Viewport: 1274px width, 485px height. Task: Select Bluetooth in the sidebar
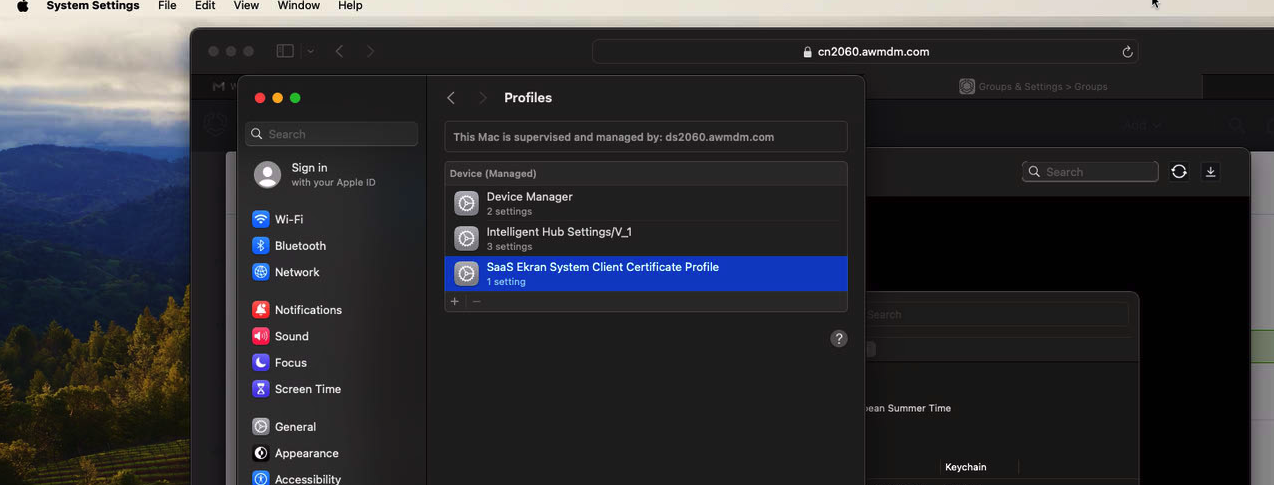tap(299, 246)
